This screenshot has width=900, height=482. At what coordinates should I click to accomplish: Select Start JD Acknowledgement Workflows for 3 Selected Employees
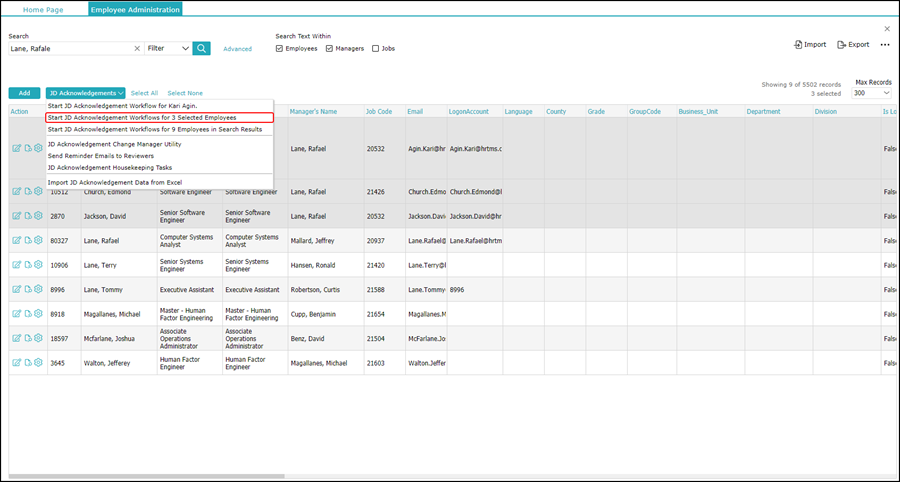[142, 117]
